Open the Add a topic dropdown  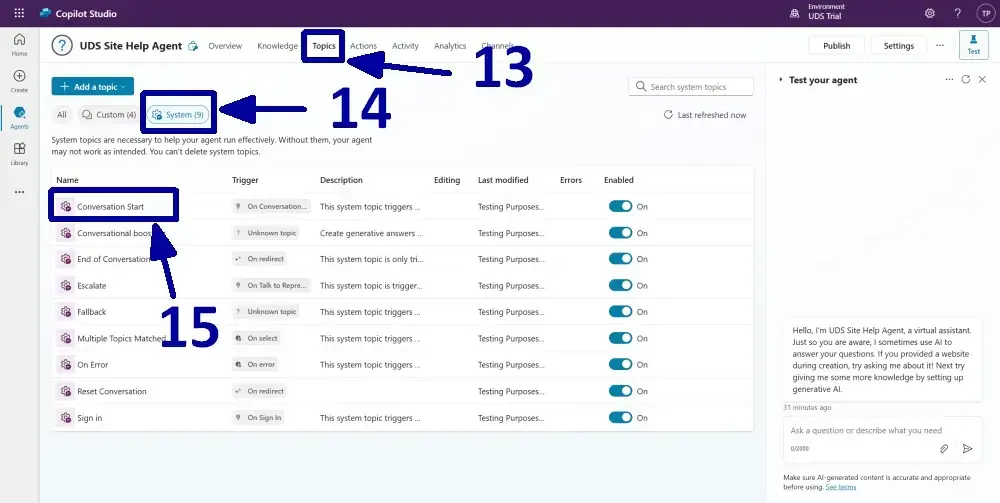point(92,87)
